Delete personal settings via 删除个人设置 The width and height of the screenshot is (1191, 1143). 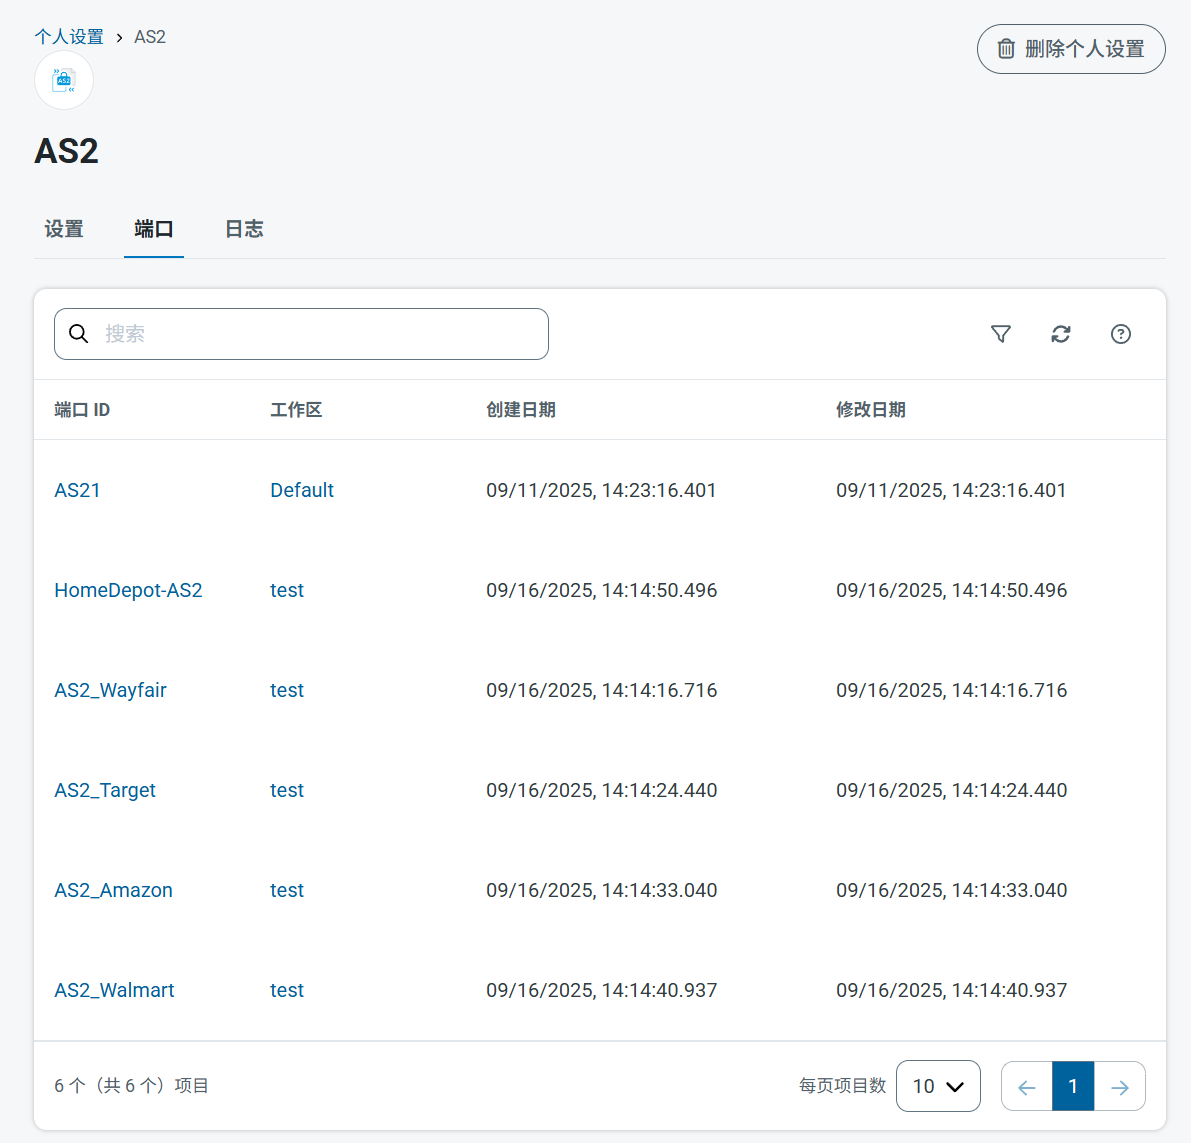(1071, 49)
